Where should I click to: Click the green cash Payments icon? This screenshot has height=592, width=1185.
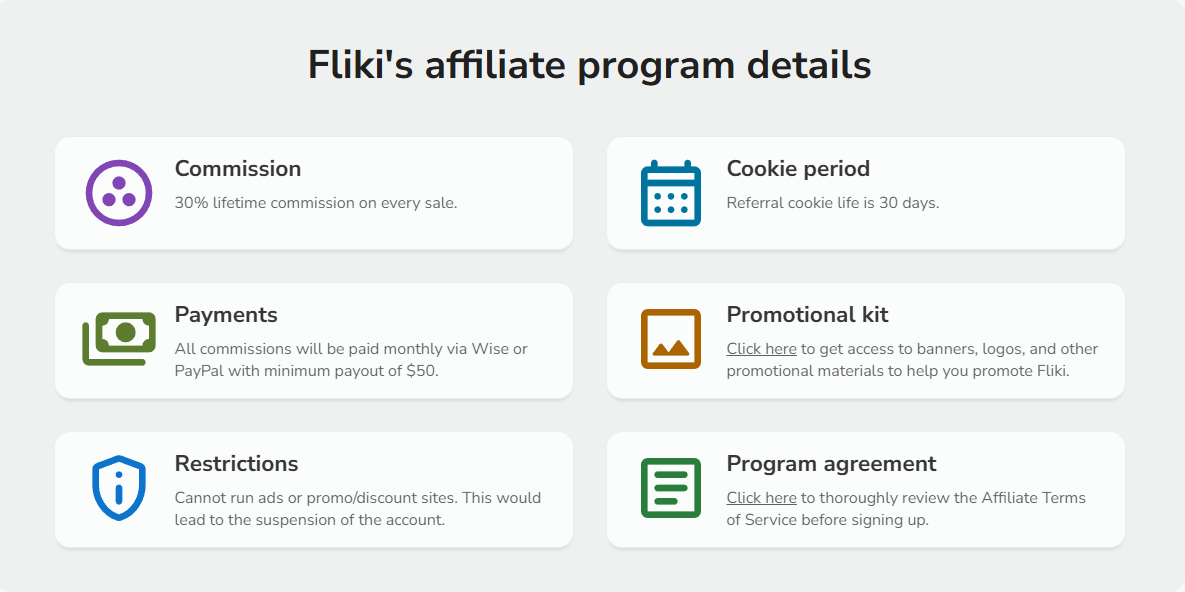[x=118, y=339]
